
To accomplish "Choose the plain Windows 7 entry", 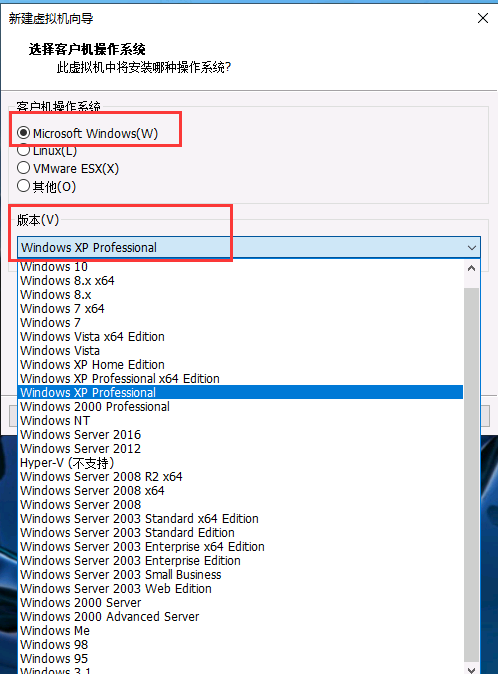I will (240, 322).
